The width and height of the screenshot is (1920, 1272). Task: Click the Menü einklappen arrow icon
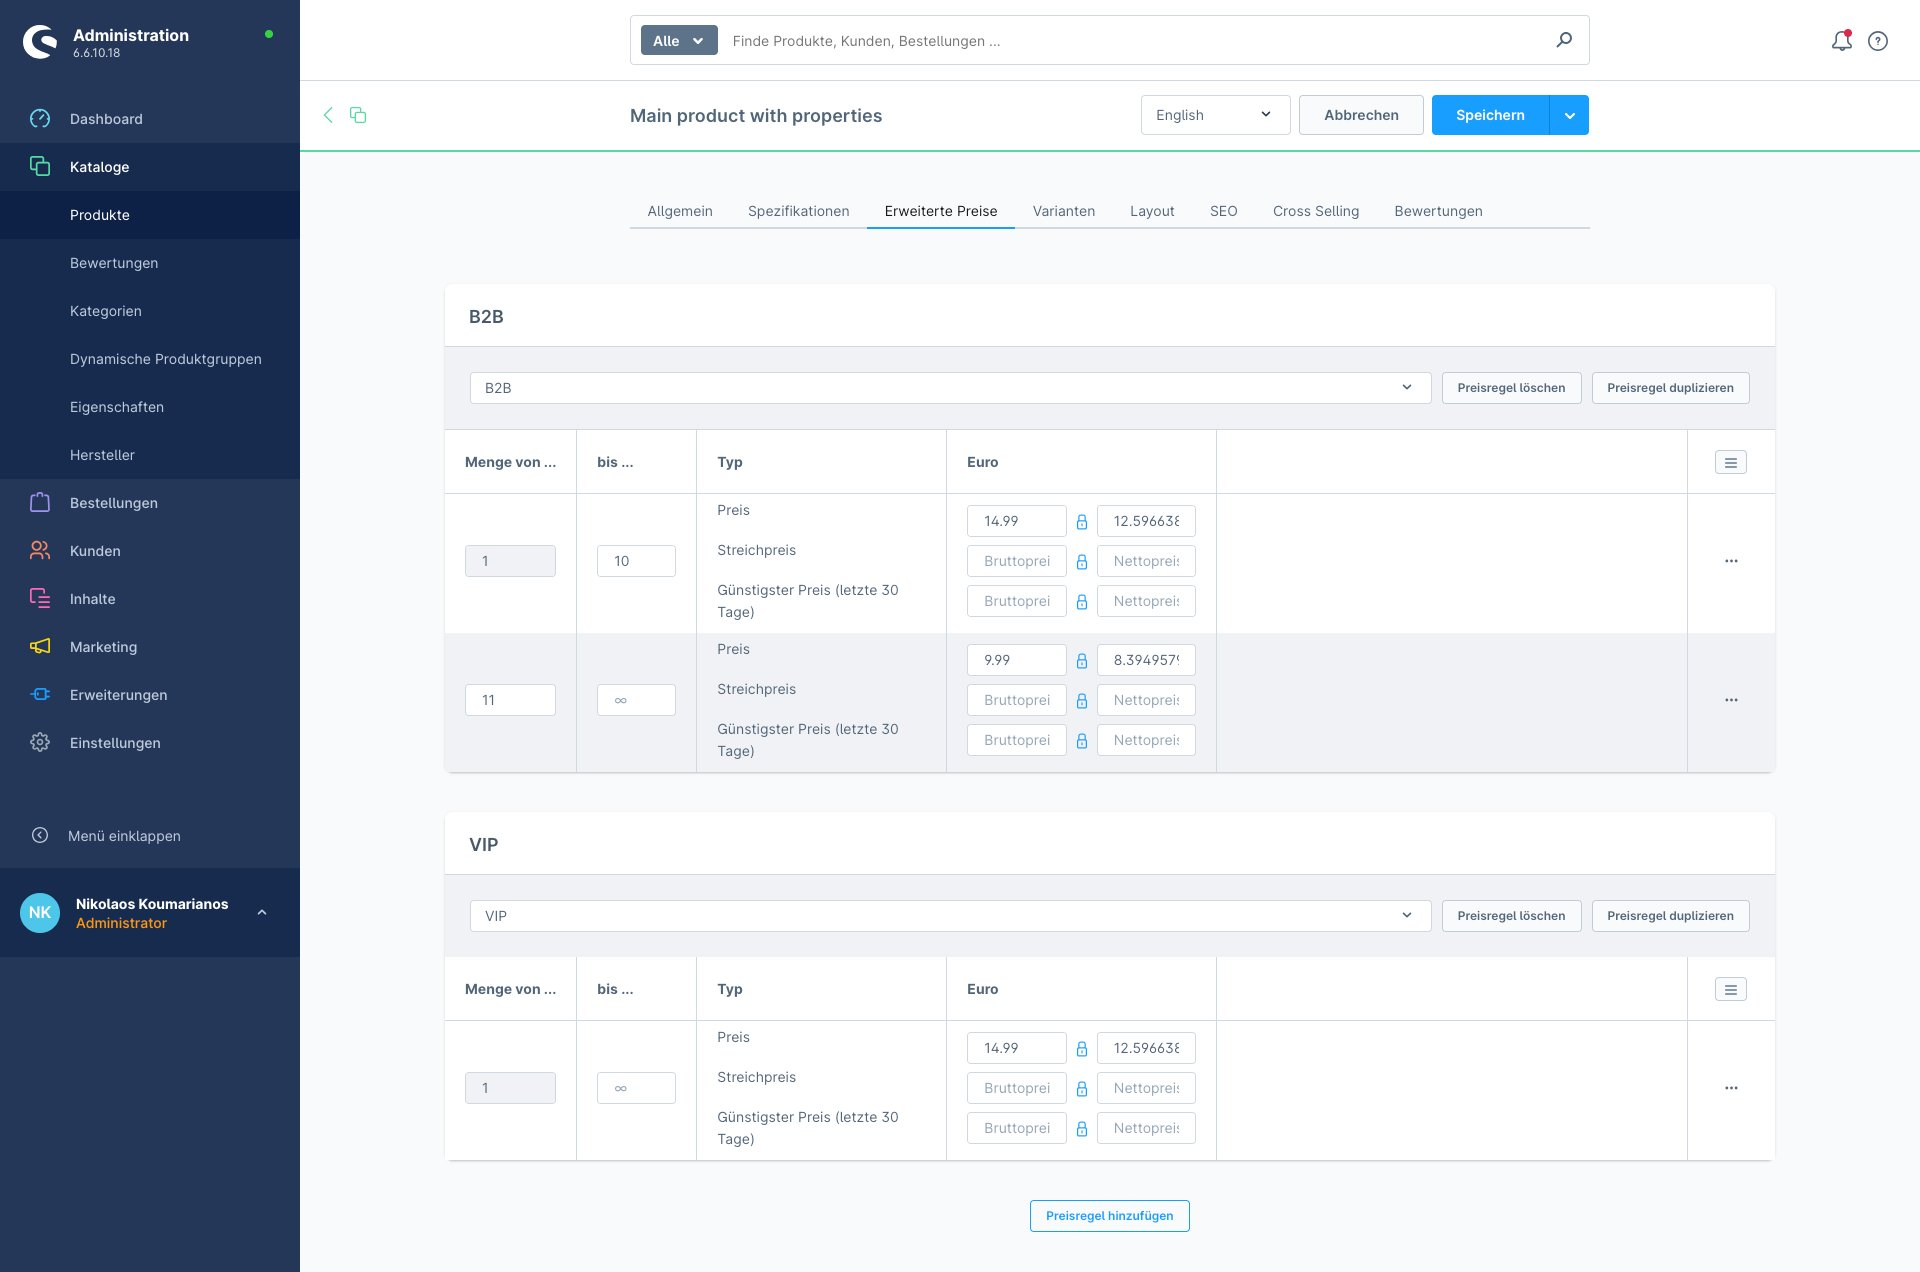point(40,836)
